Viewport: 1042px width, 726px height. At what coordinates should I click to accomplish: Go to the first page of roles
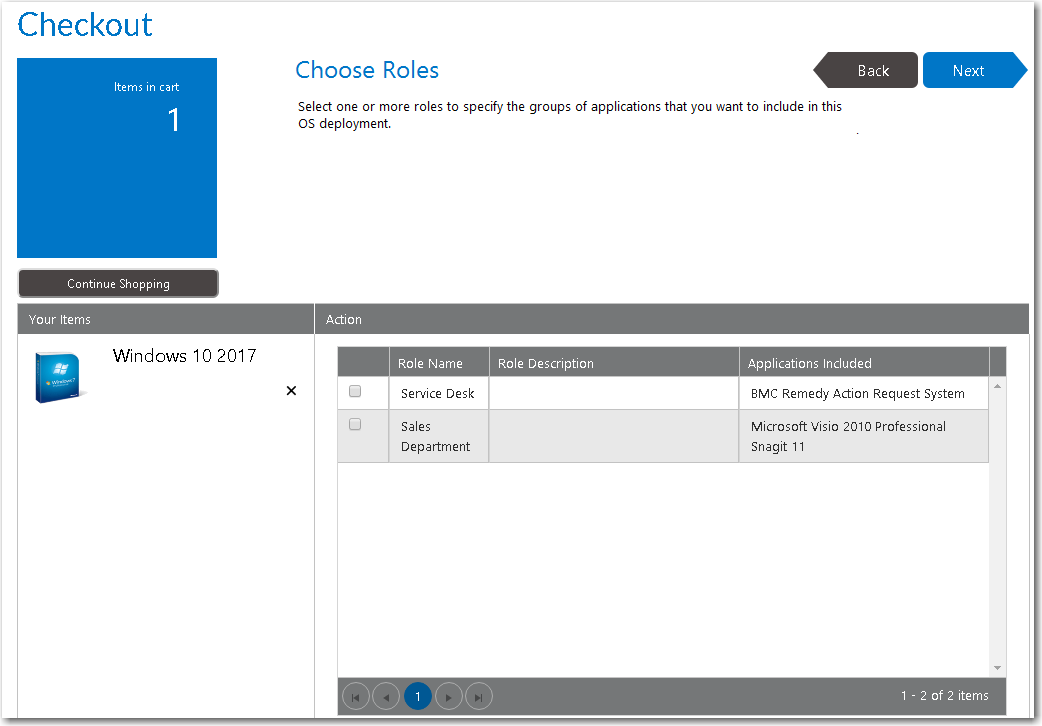click(x=355, y=696)
